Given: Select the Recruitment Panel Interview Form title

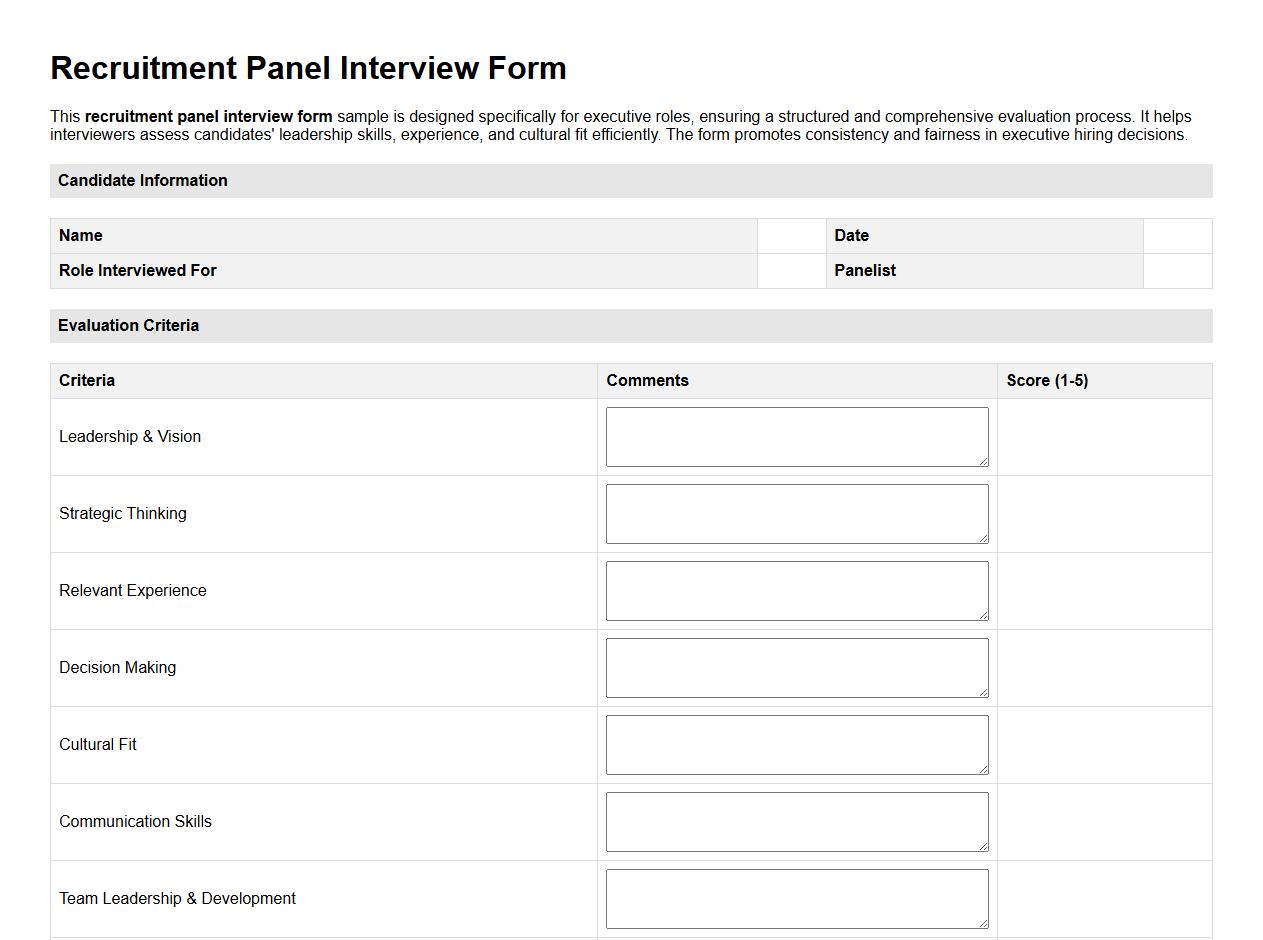Looking at the screenshot, I should [308, 68].
